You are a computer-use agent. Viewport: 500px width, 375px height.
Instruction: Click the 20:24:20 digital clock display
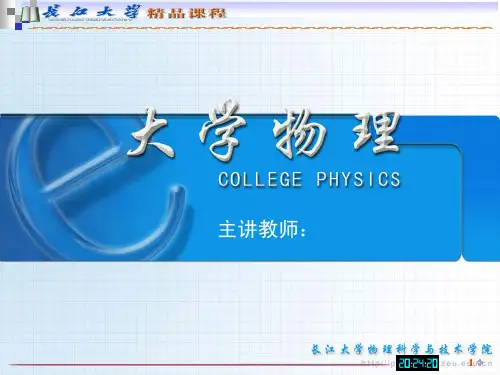pos(417,363)
